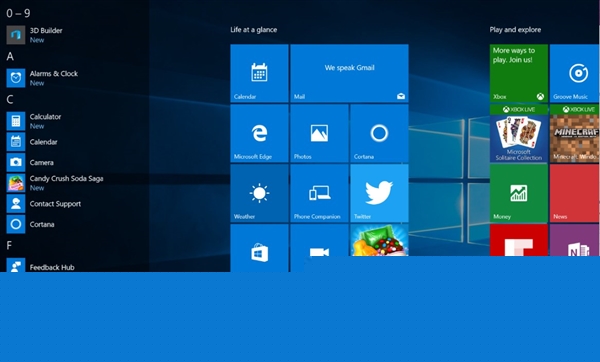
Task: Launch Calculator from the app list
Action: tap(16, 121)
